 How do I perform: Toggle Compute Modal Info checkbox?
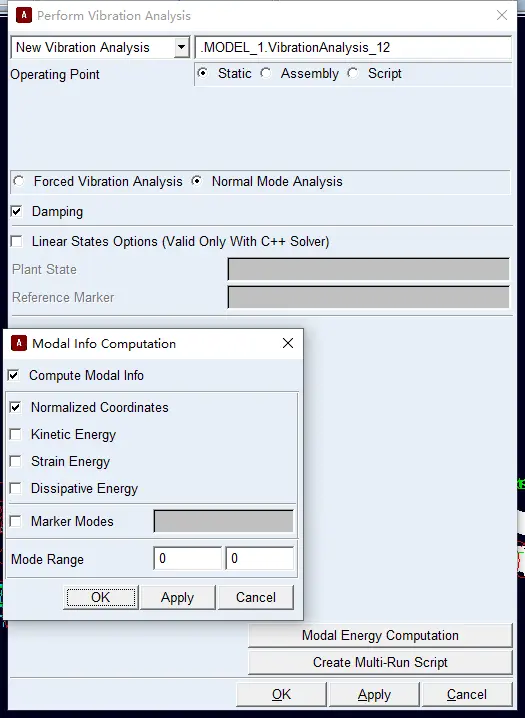(14, 375)
